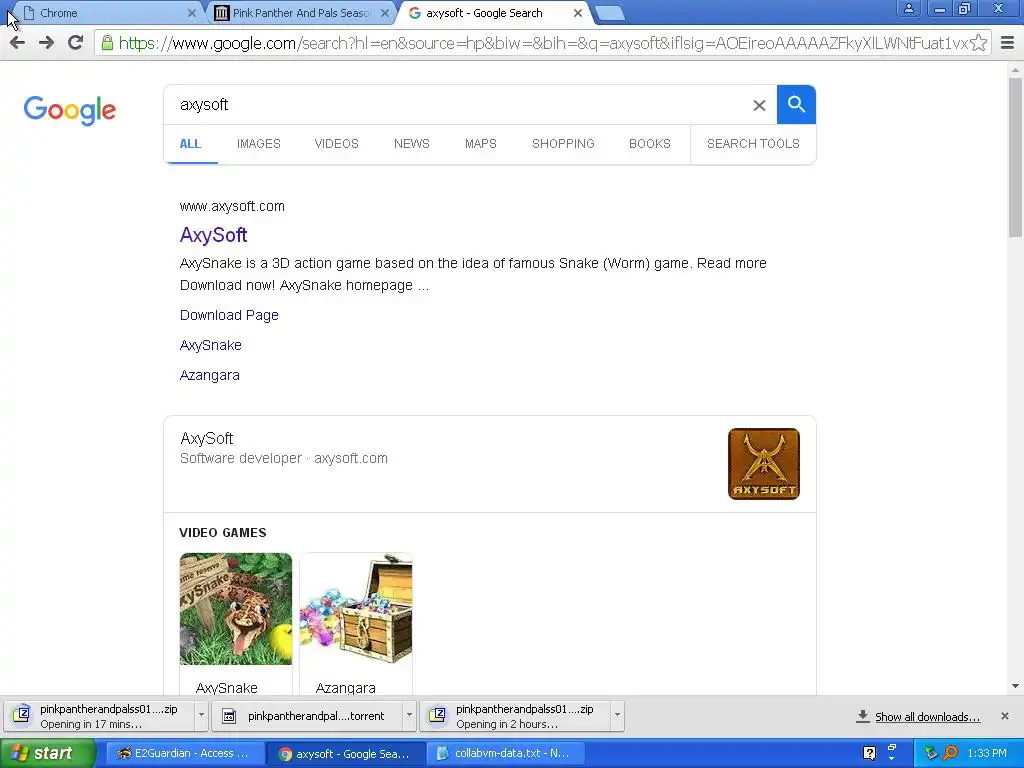Click the Google logo
The image size is (1024, 768).
click(70, 110)
